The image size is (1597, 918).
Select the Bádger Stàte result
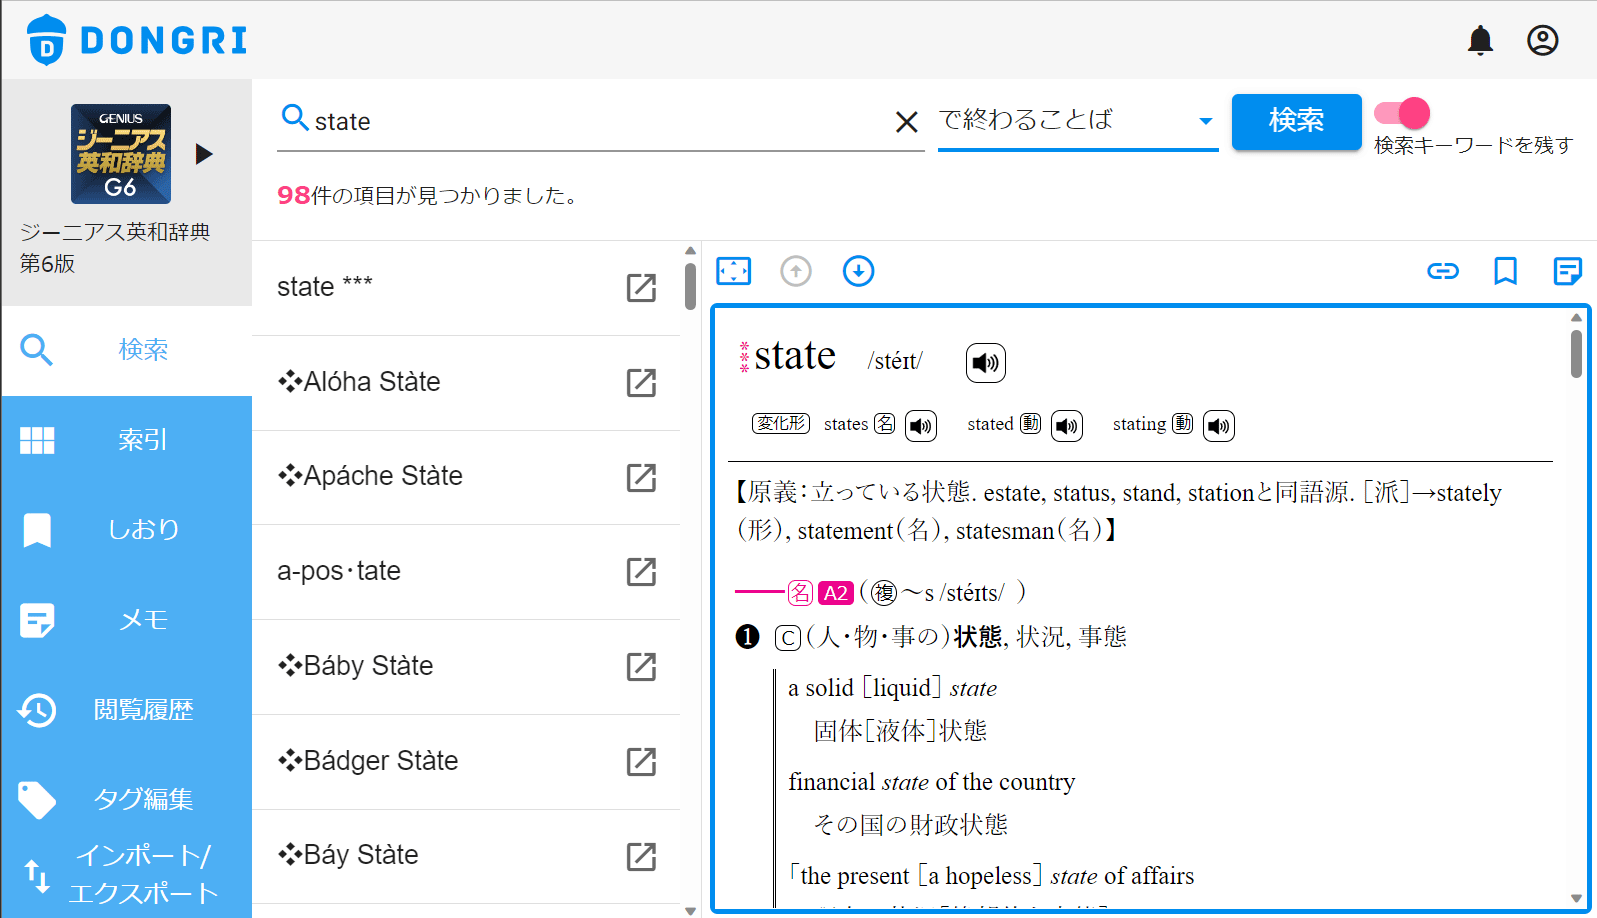(x=466, y=762)
